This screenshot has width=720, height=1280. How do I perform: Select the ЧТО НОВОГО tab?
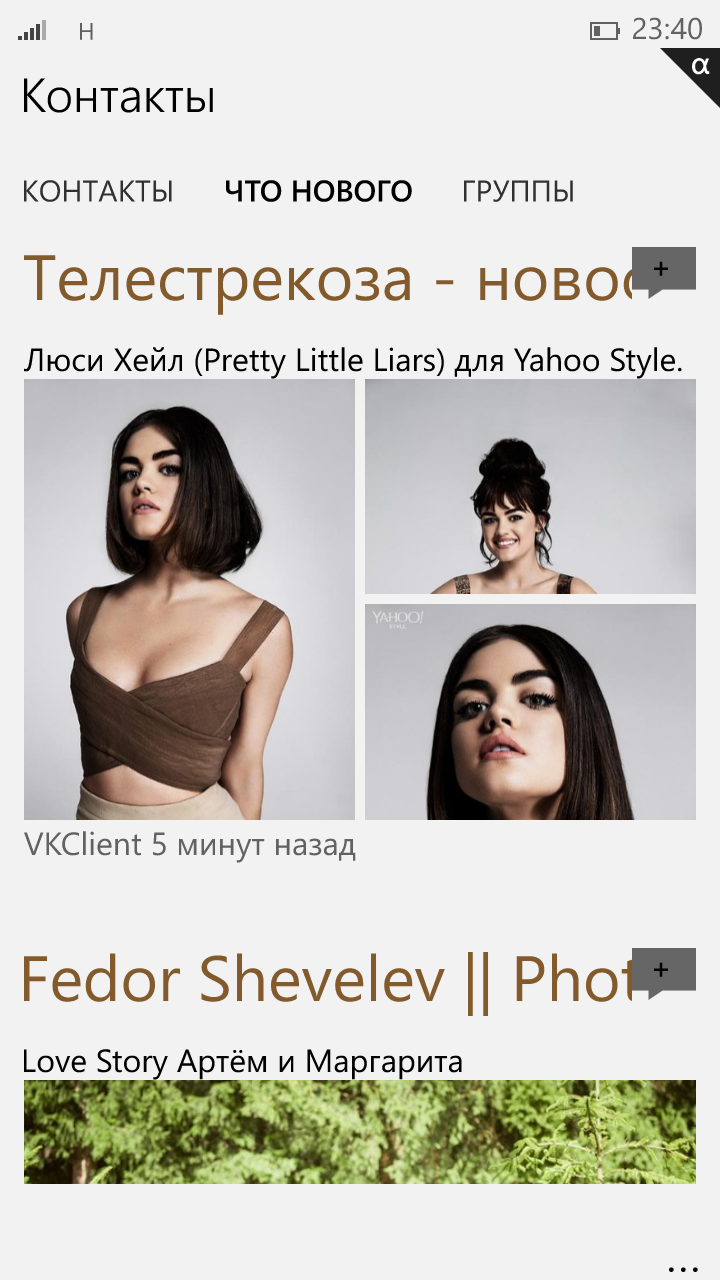(318, 191)
